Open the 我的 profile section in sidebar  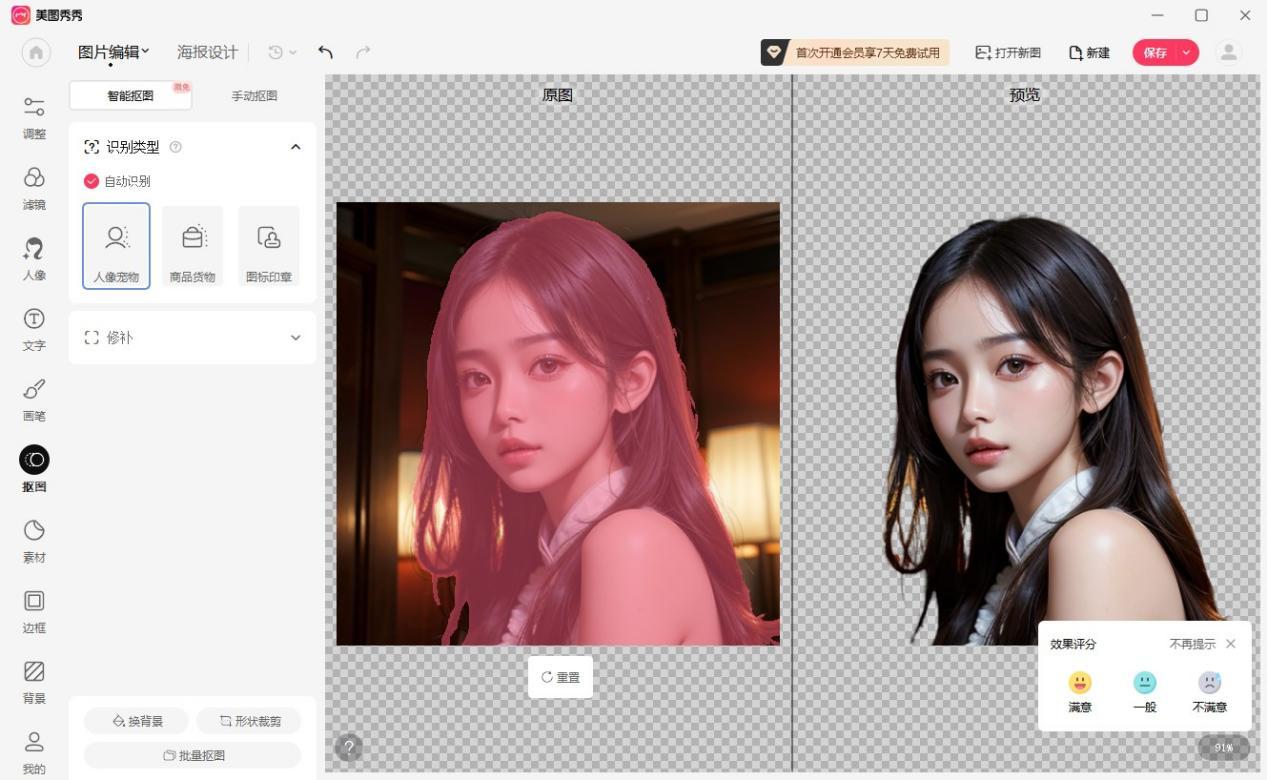point(34,752)
